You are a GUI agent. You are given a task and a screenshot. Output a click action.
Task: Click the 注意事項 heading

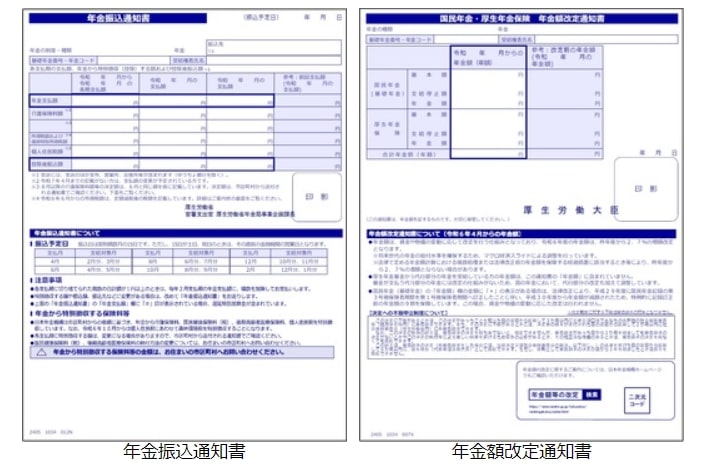(48, 280)
